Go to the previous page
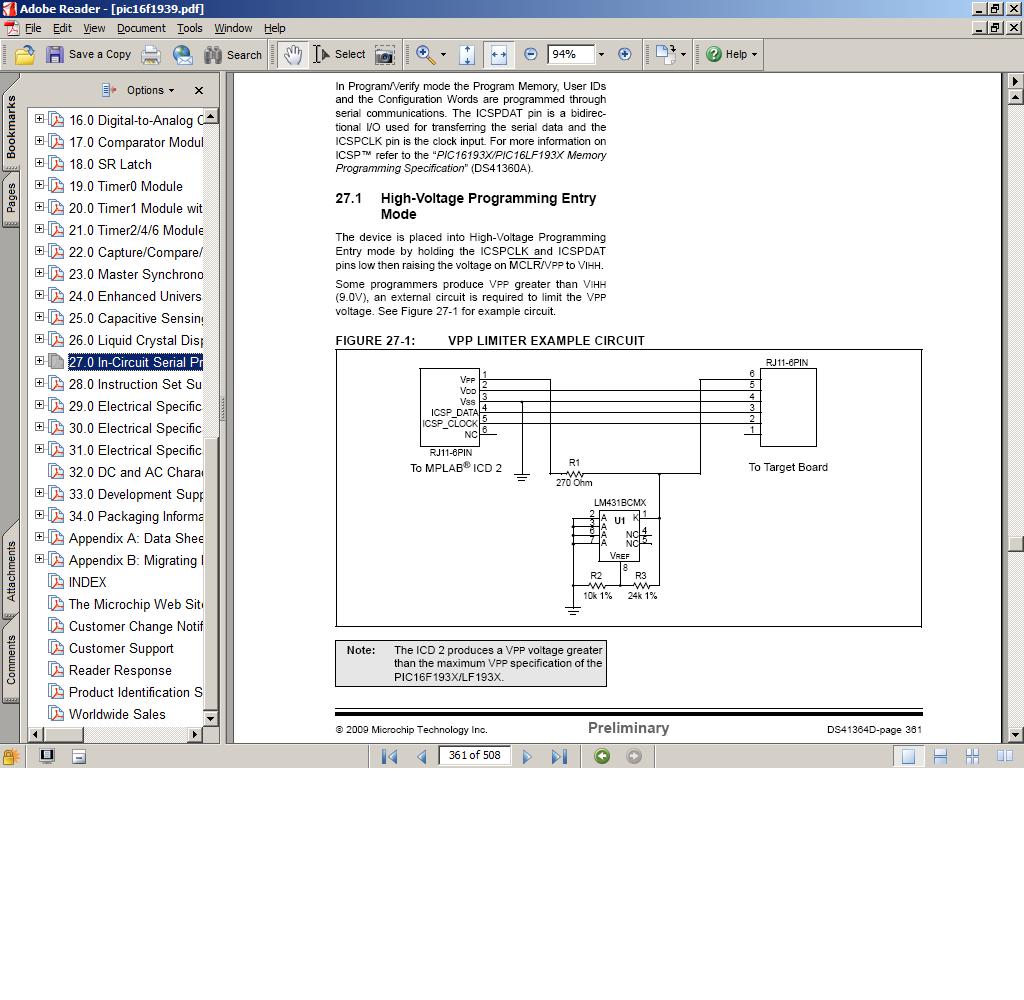Viewport: 1024px width, 1000px height. (x=422, y=756)
